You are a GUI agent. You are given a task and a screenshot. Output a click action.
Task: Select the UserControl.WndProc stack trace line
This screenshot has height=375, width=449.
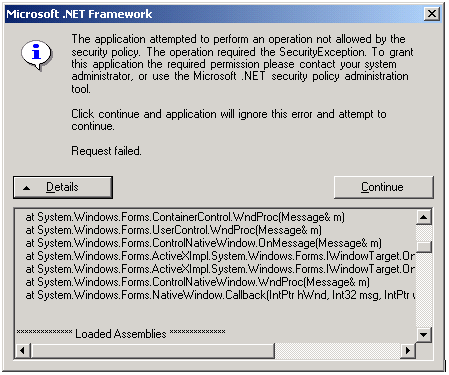point(173,230)
